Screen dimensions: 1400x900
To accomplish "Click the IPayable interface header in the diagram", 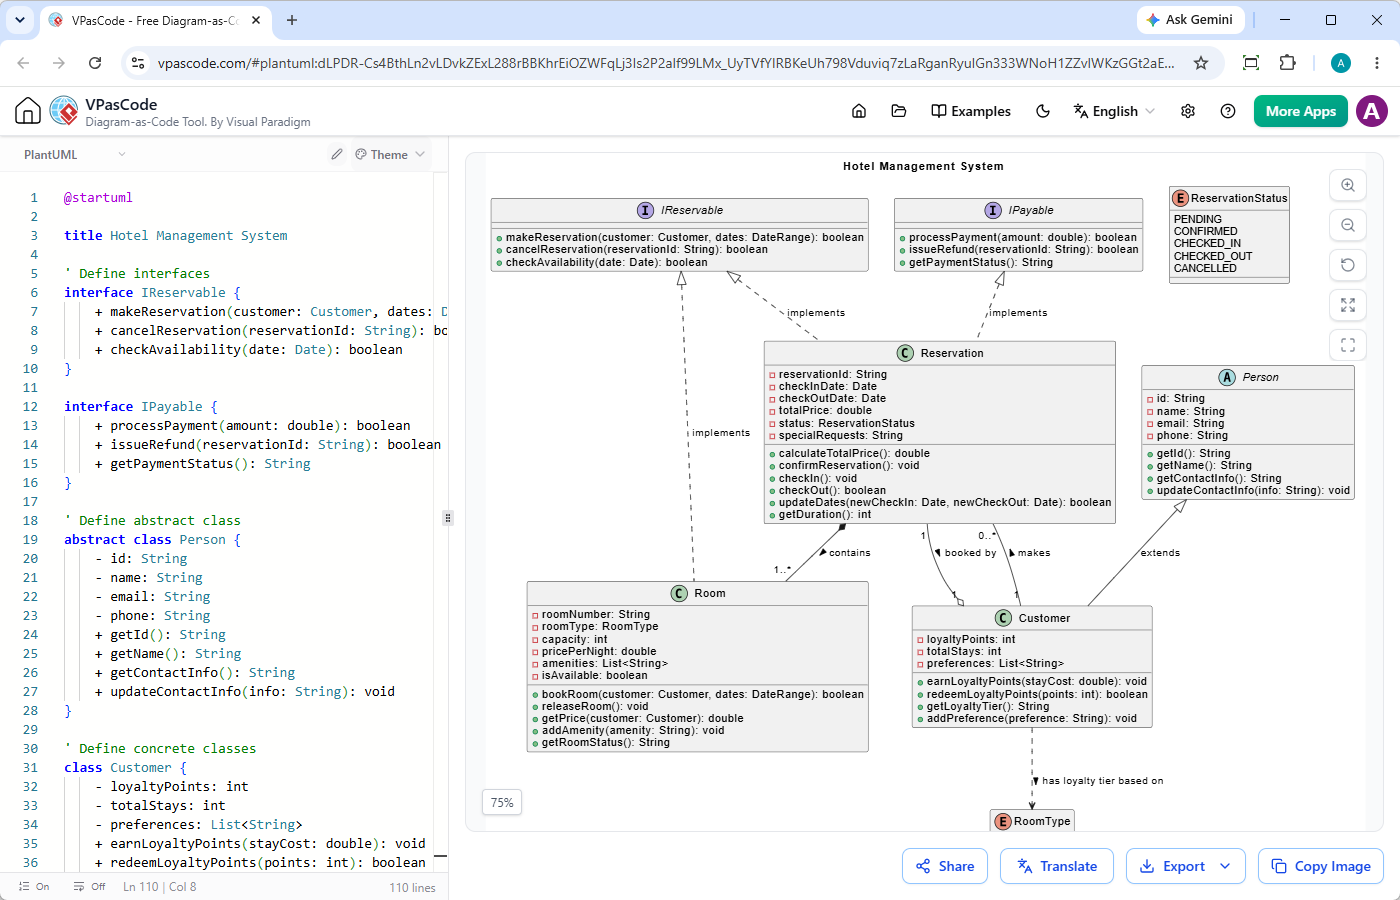I will tap(1018, 210).
